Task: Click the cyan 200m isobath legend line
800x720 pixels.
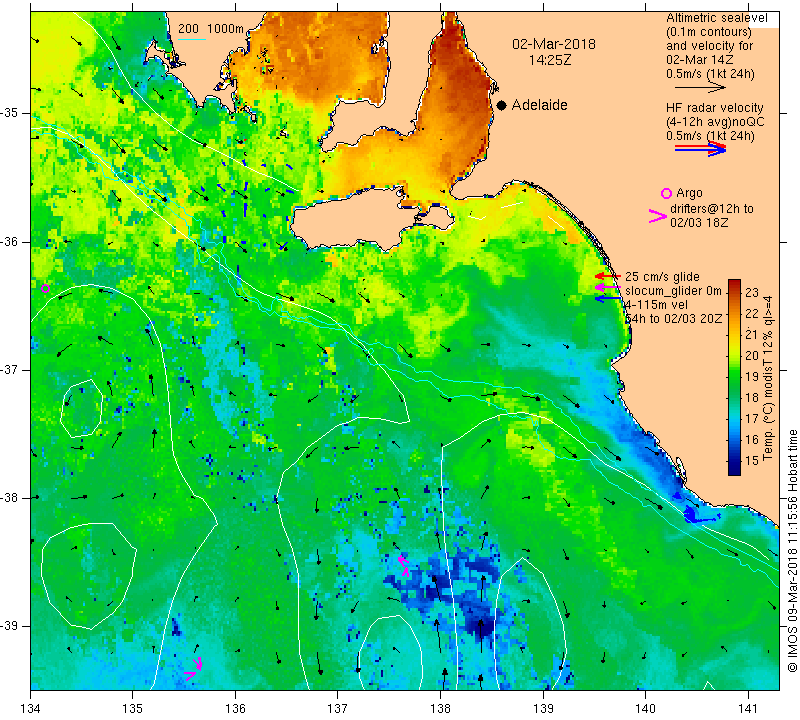Action: (x=192, y=39)
